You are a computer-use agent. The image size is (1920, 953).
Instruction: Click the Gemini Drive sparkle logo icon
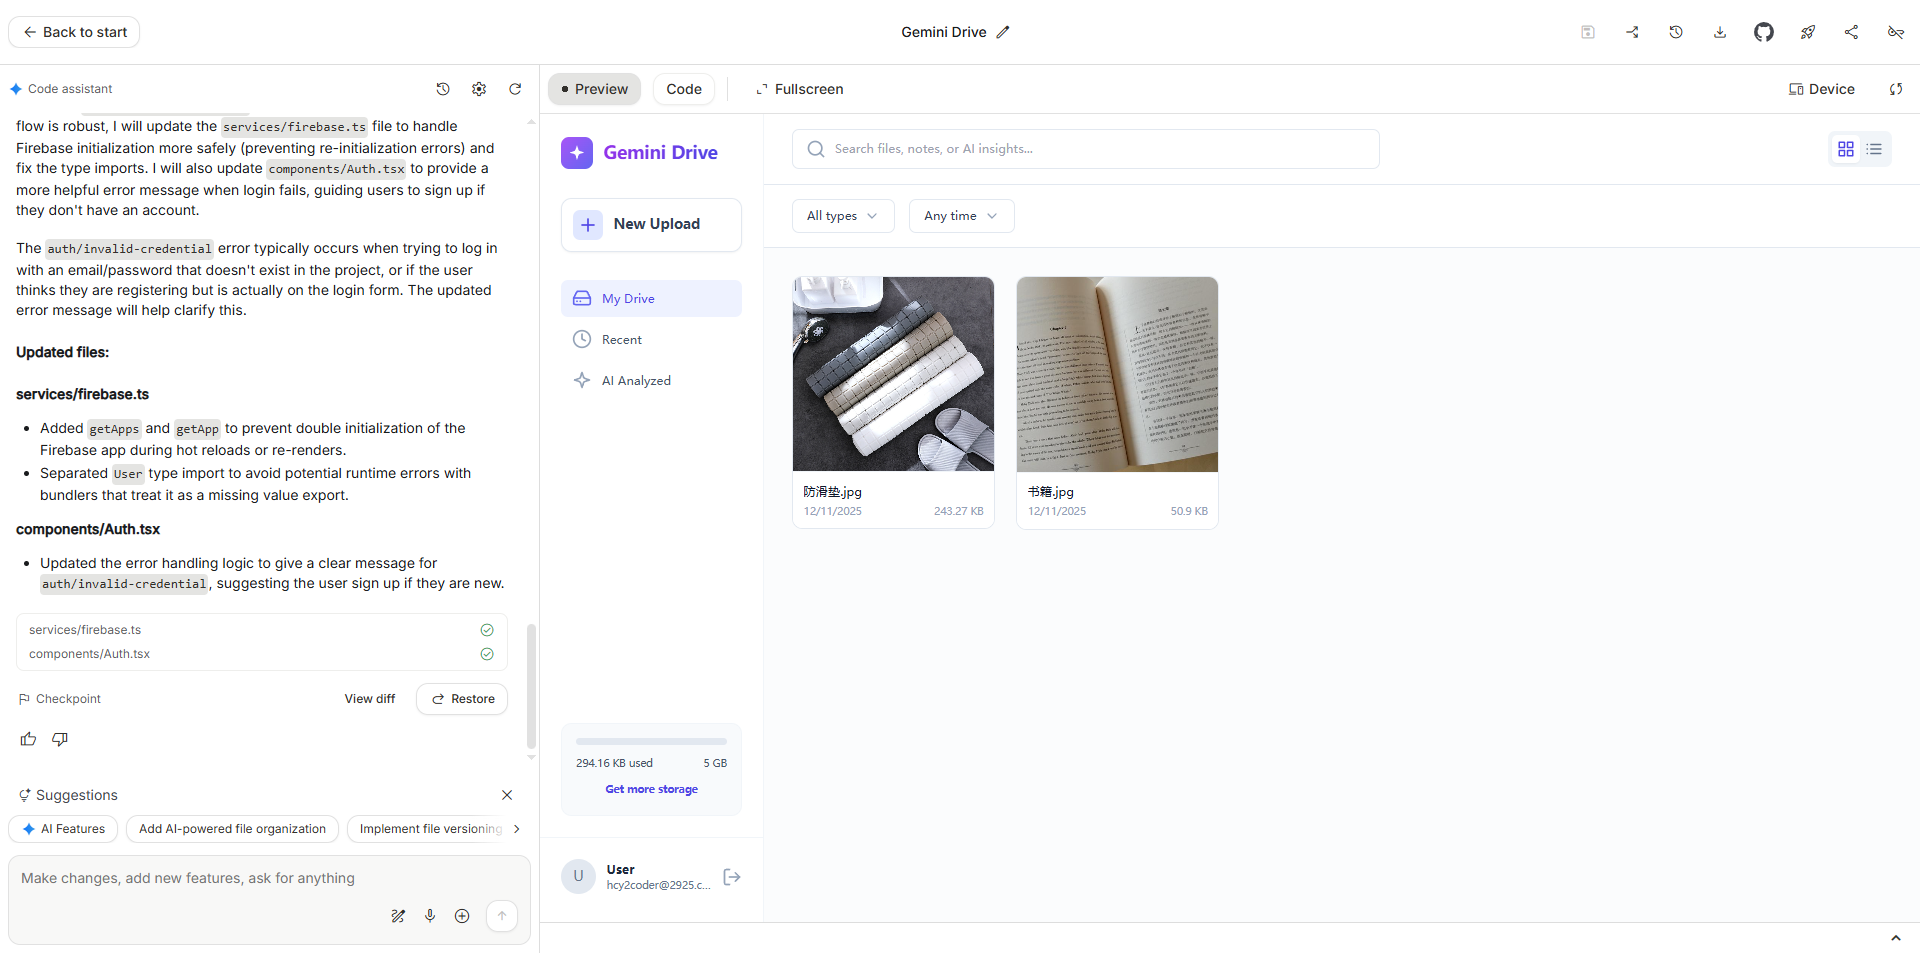[x=577, y=153]
